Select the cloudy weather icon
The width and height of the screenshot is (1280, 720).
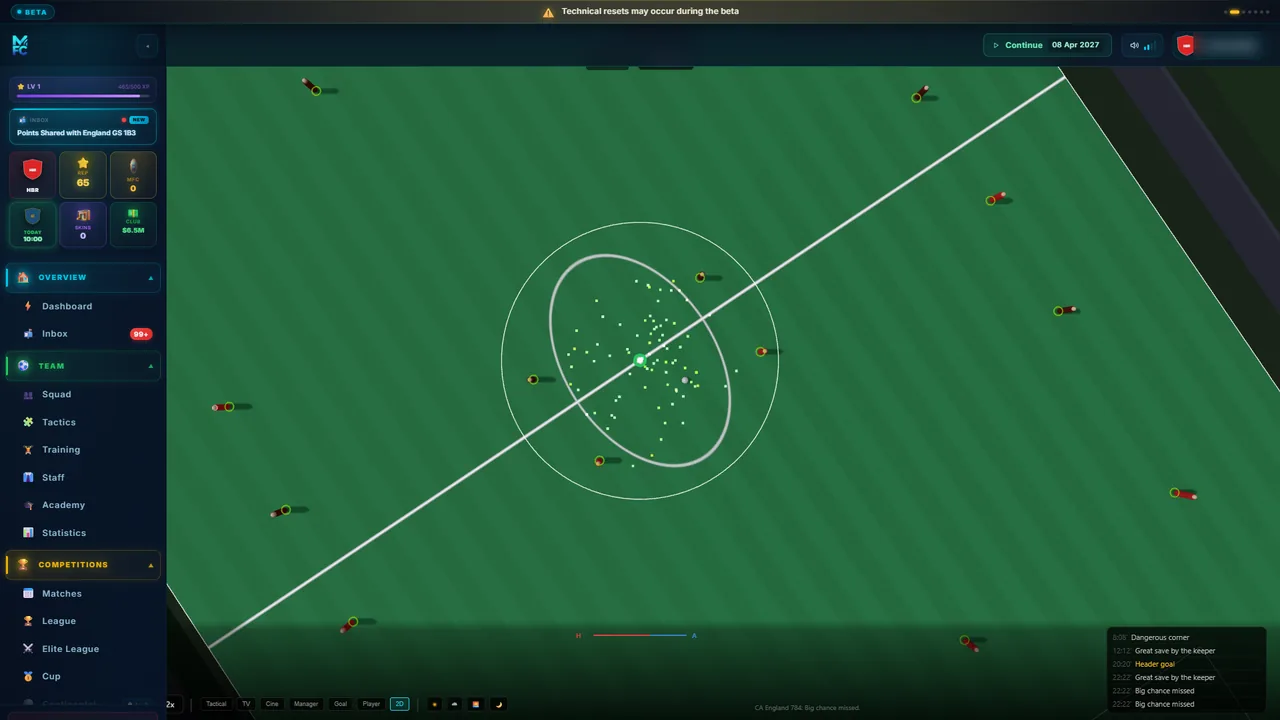pyautogui.click(x=455, y=704)
